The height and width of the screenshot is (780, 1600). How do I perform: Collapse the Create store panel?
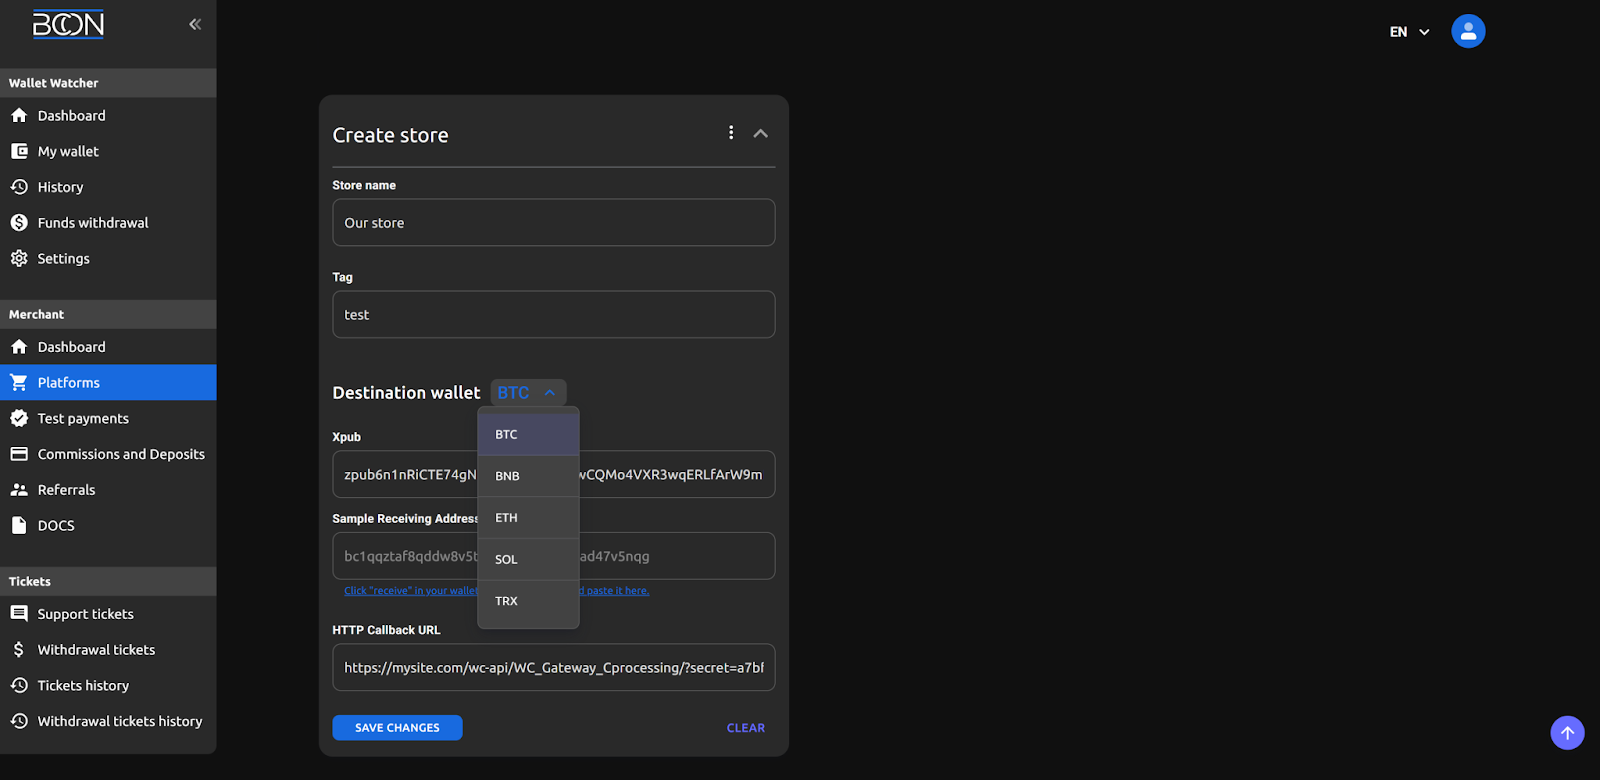[761, 134]
